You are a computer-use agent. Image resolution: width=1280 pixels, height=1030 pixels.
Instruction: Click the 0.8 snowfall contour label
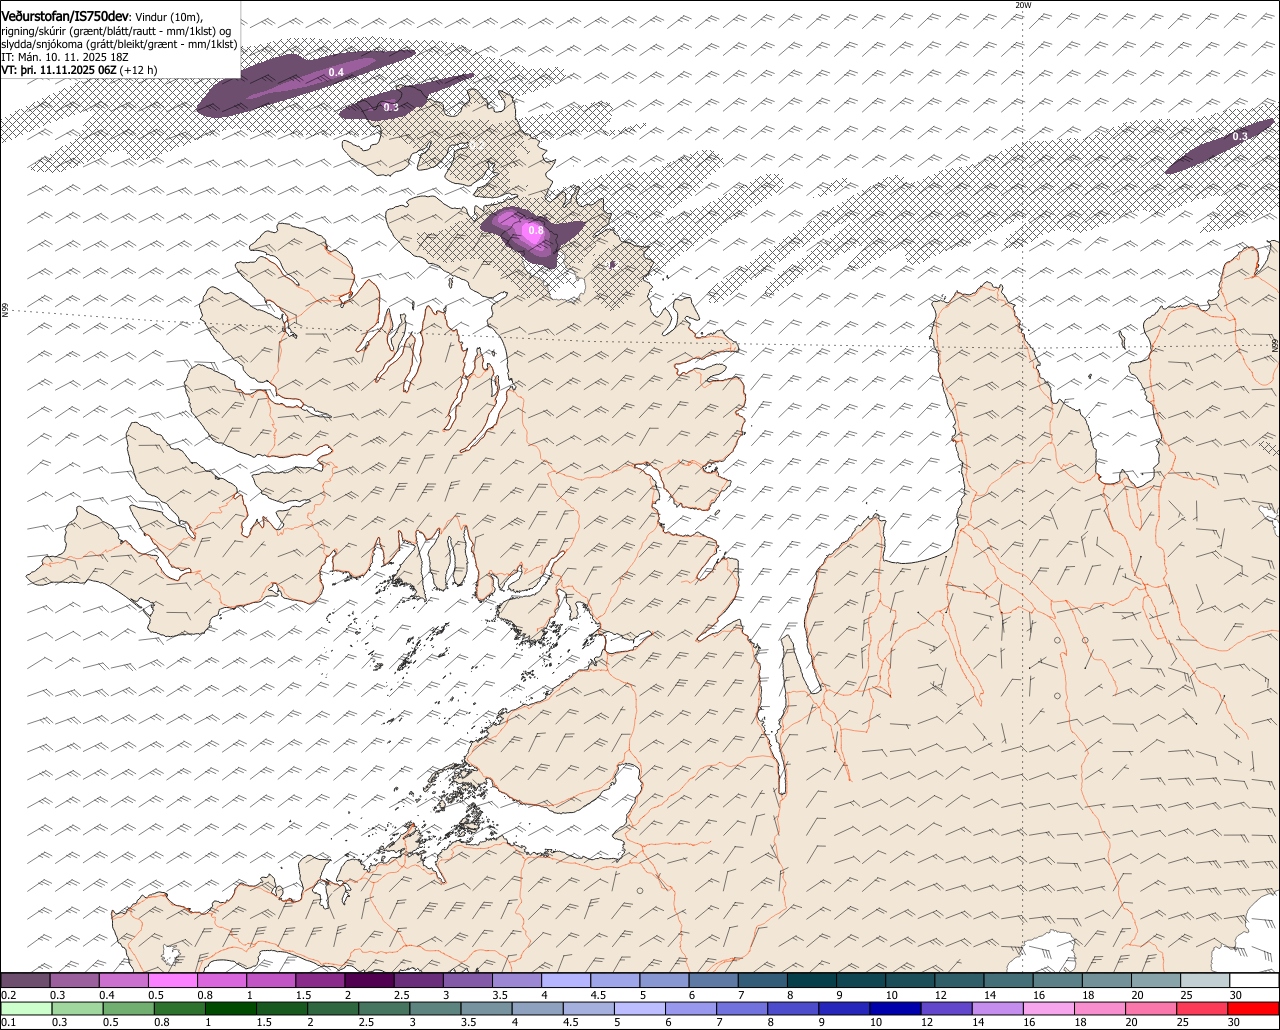(535, 230)
